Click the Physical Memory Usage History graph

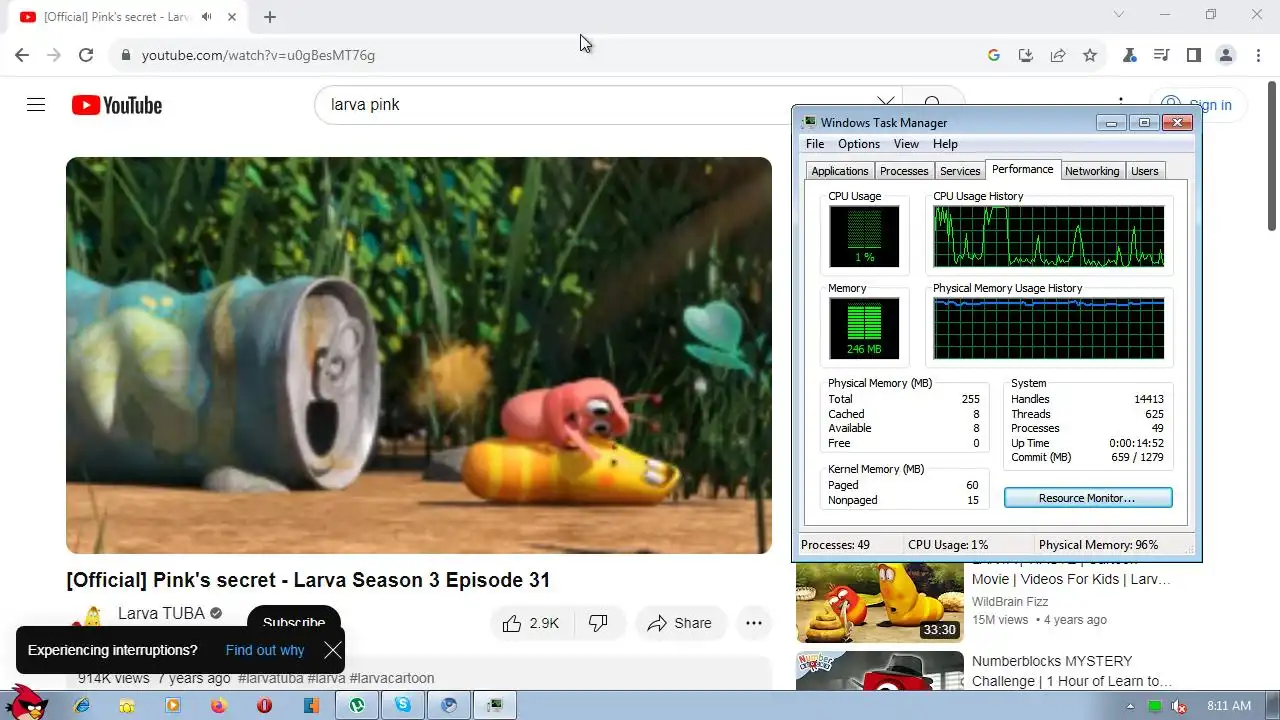point(1049,328)
